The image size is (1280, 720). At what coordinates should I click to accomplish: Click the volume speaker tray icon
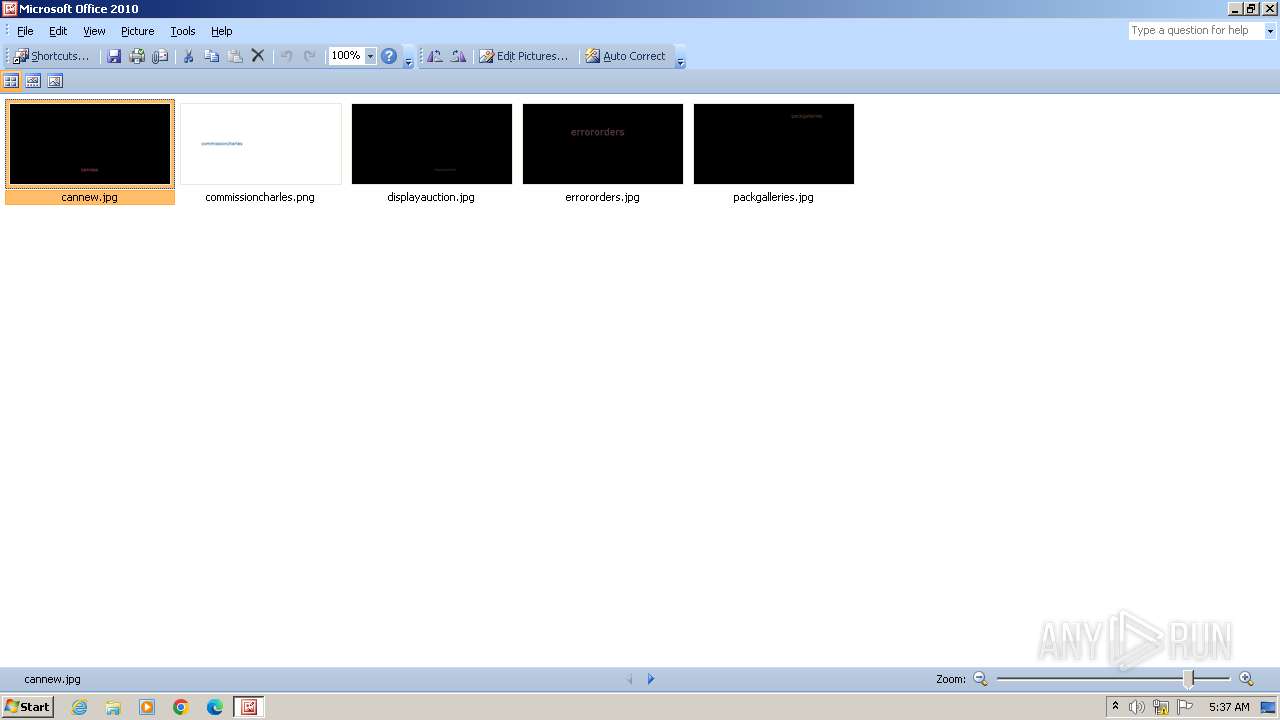[1137, 707]
